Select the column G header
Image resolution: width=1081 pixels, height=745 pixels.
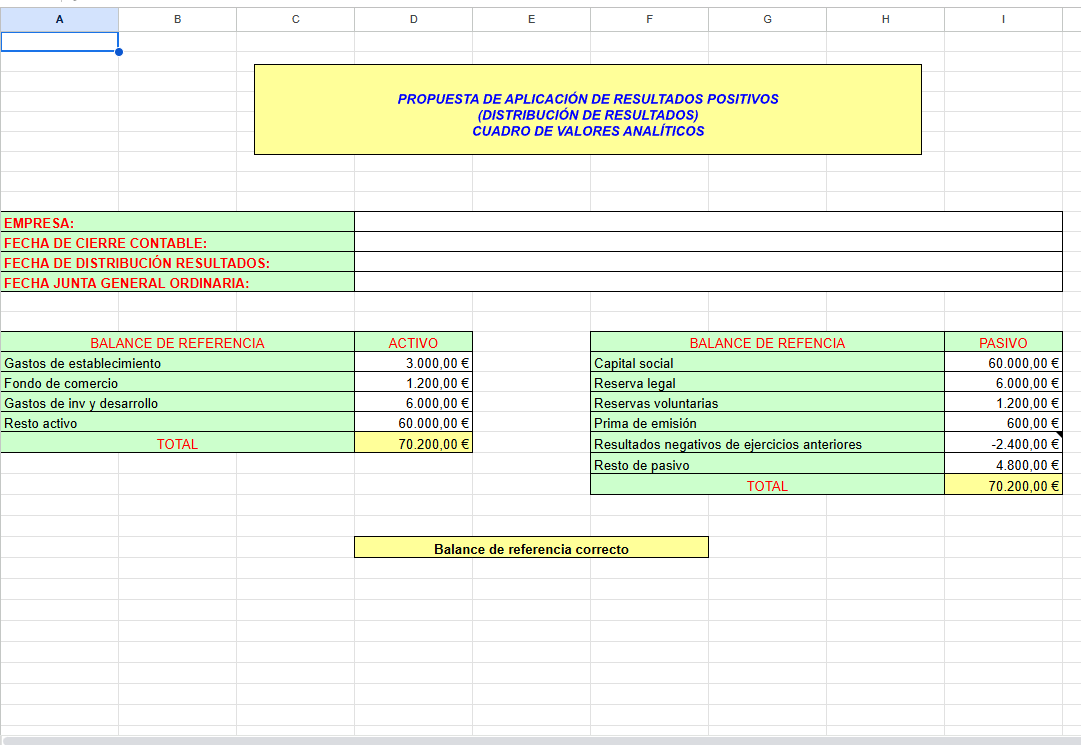click(767, 19)
